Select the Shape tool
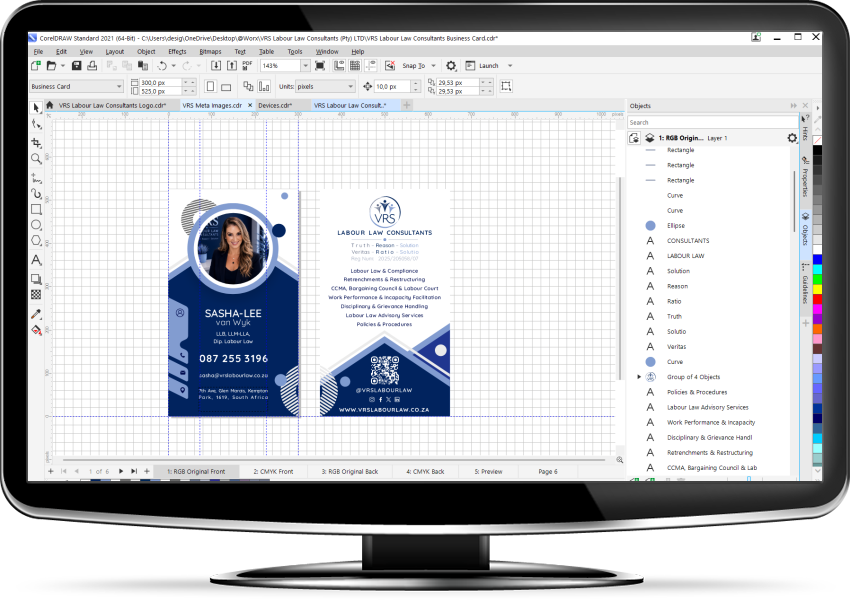The width and height of the screenshot is (850, 600). [x=36, y=125]
